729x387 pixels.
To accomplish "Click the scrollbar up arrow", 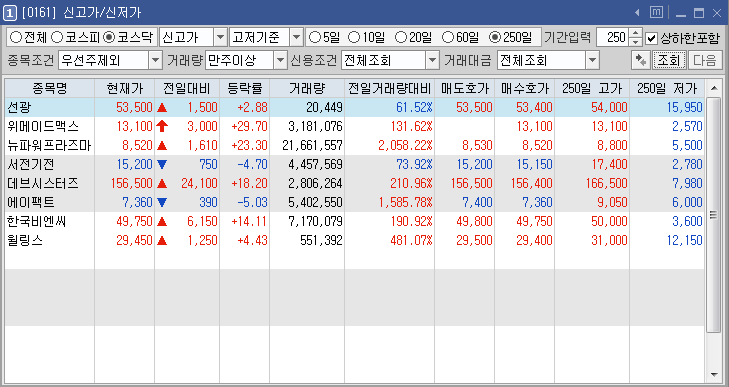I will tap(714, 88).
